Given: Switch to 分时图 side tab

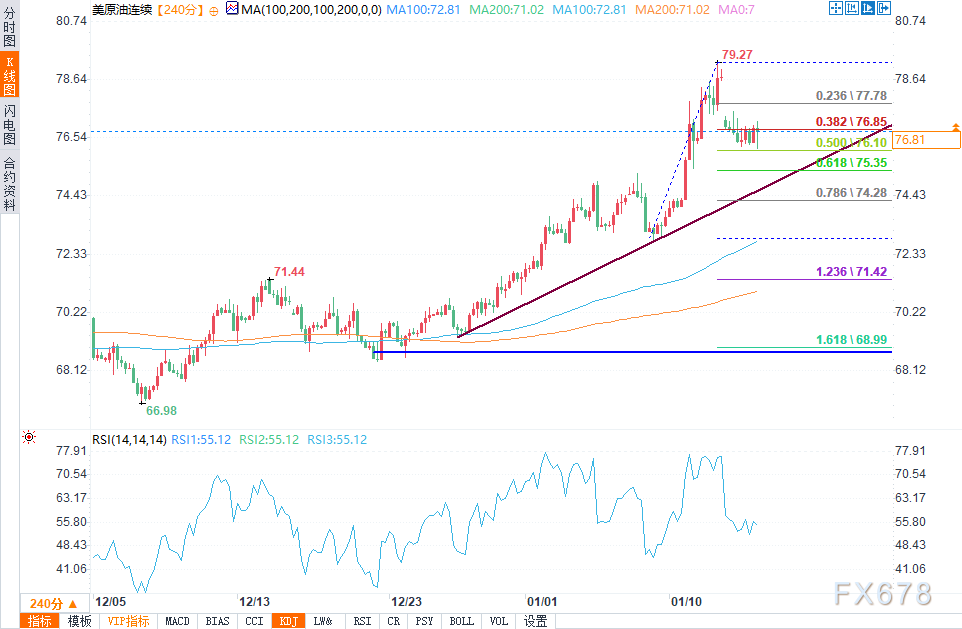Looking at the screenshot, I should click(x=9, y=28).
